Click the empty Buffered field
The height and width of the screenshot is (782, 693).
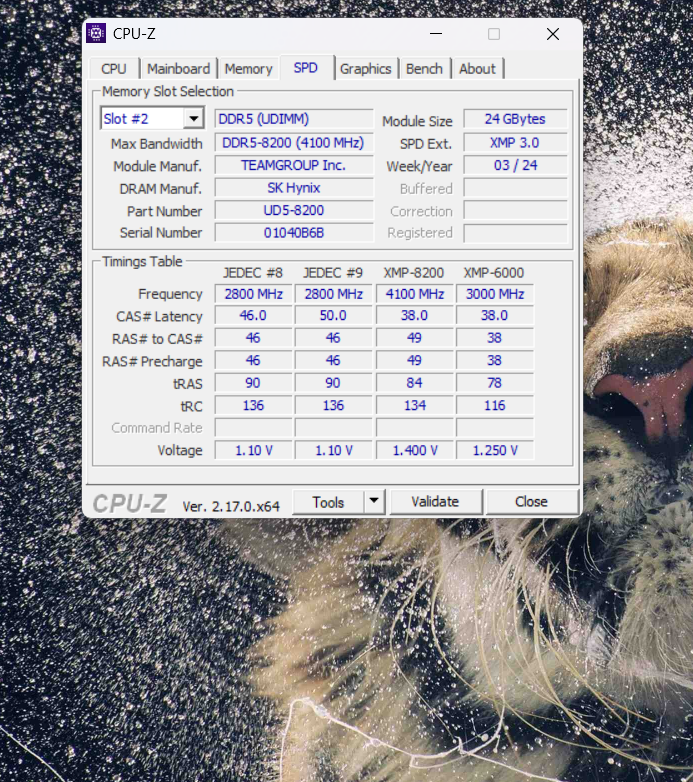tap(515, 189)
